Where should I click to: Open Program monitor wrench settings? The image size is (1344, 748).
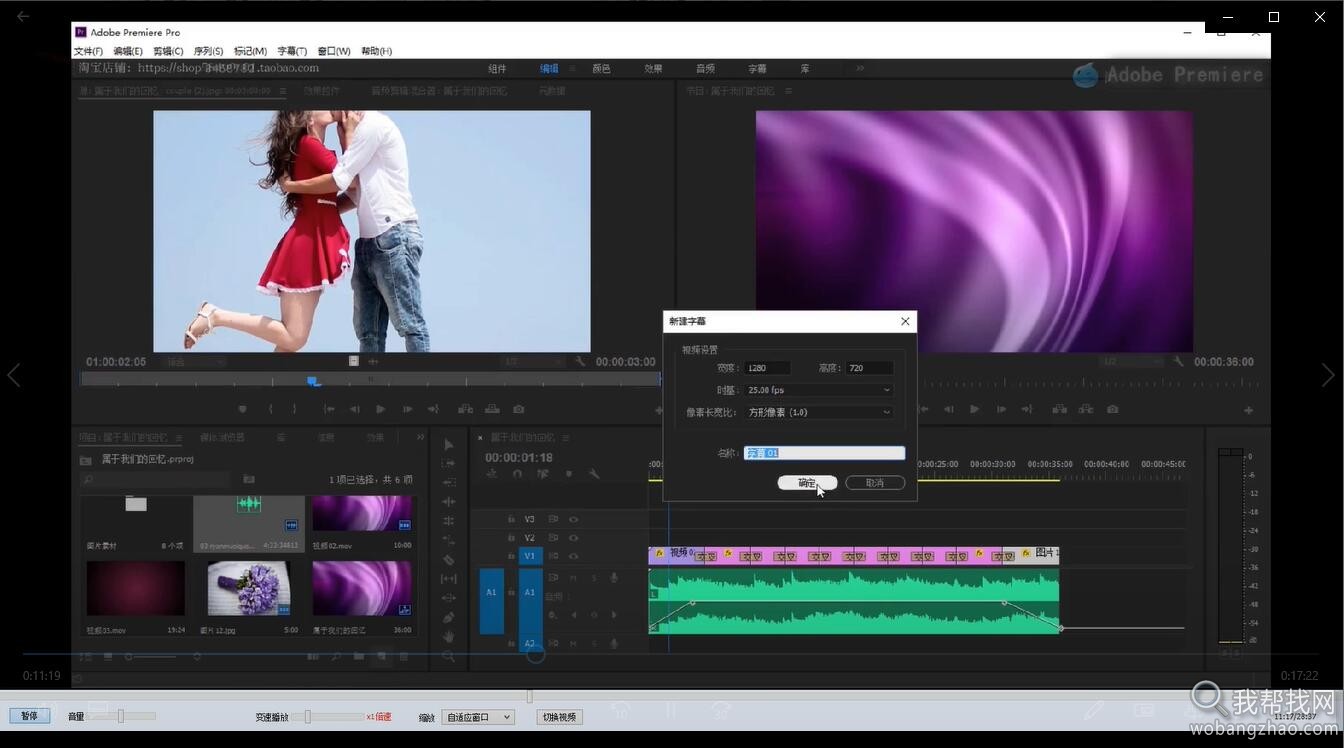1178,362
